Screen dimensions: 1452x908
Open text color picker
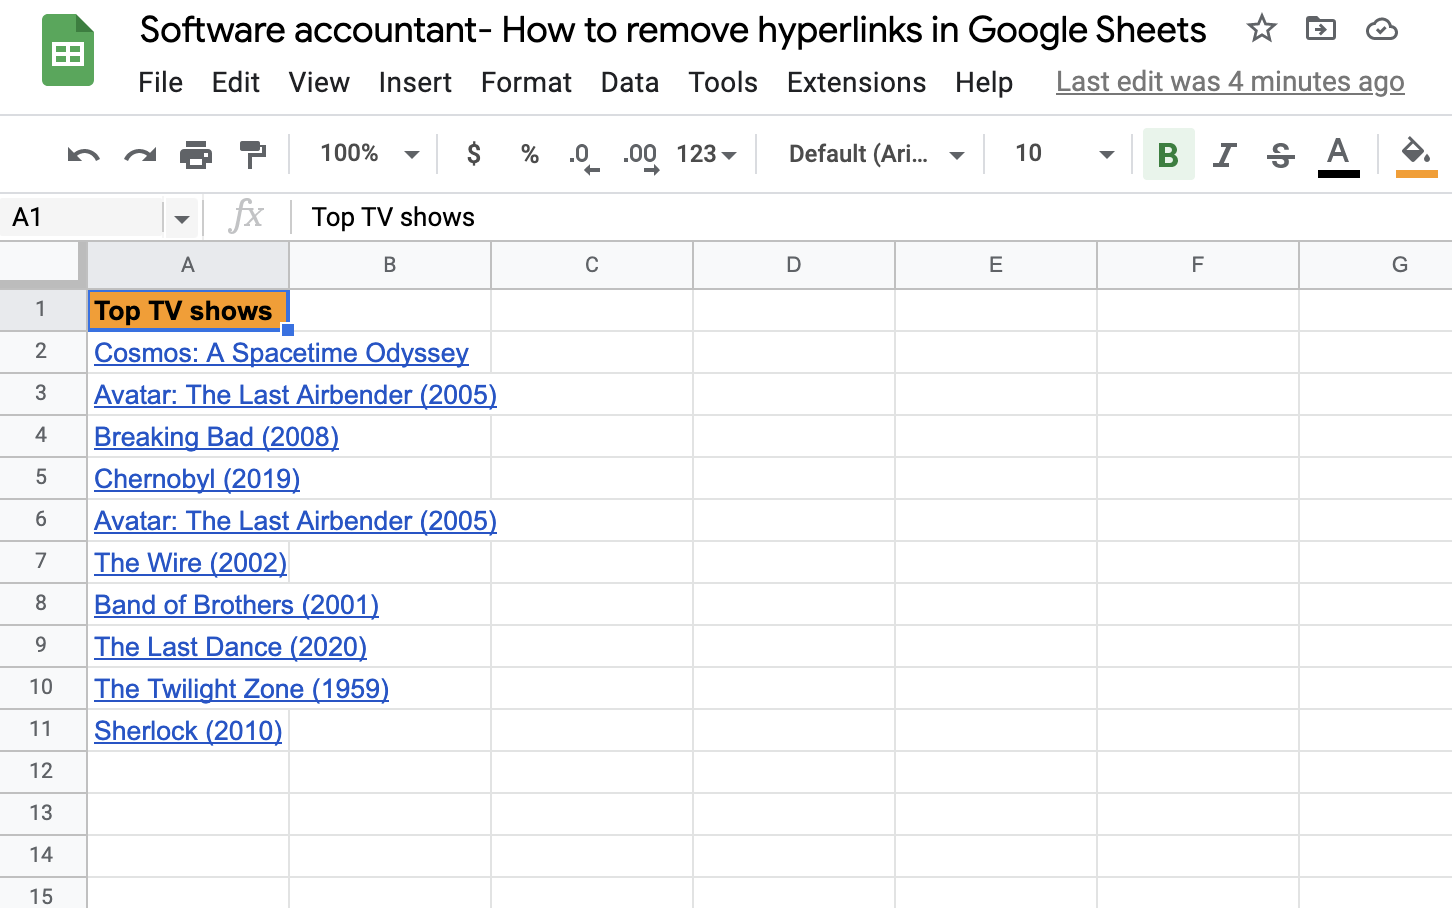pos(1338,156)
